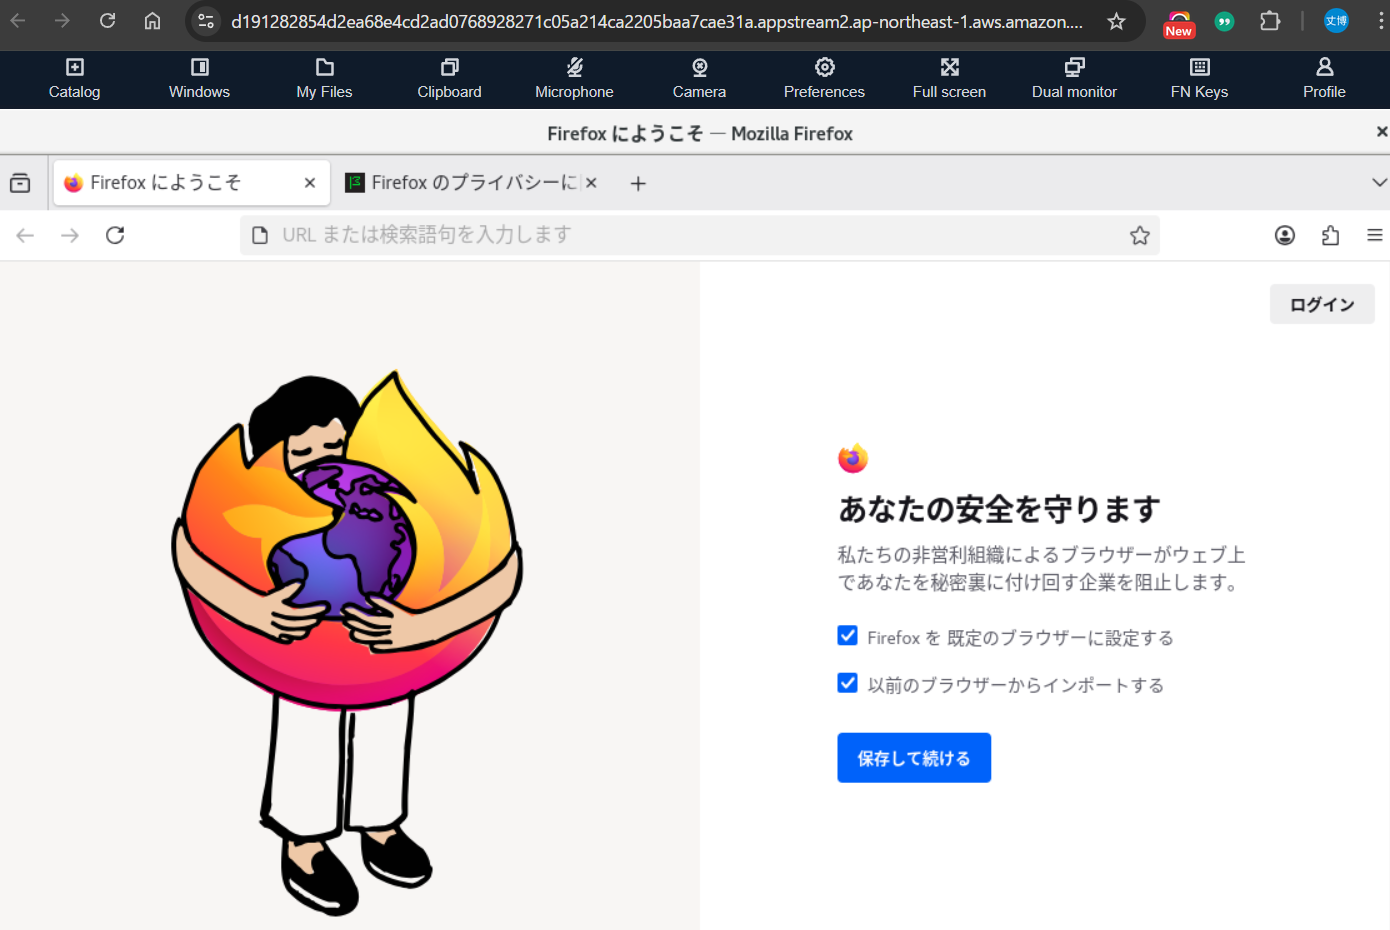Uncheck 以前のブラウザーからインポートする checkbox
The height and width of the screenshot is (930, 1390).
click(x=847, y=683)
